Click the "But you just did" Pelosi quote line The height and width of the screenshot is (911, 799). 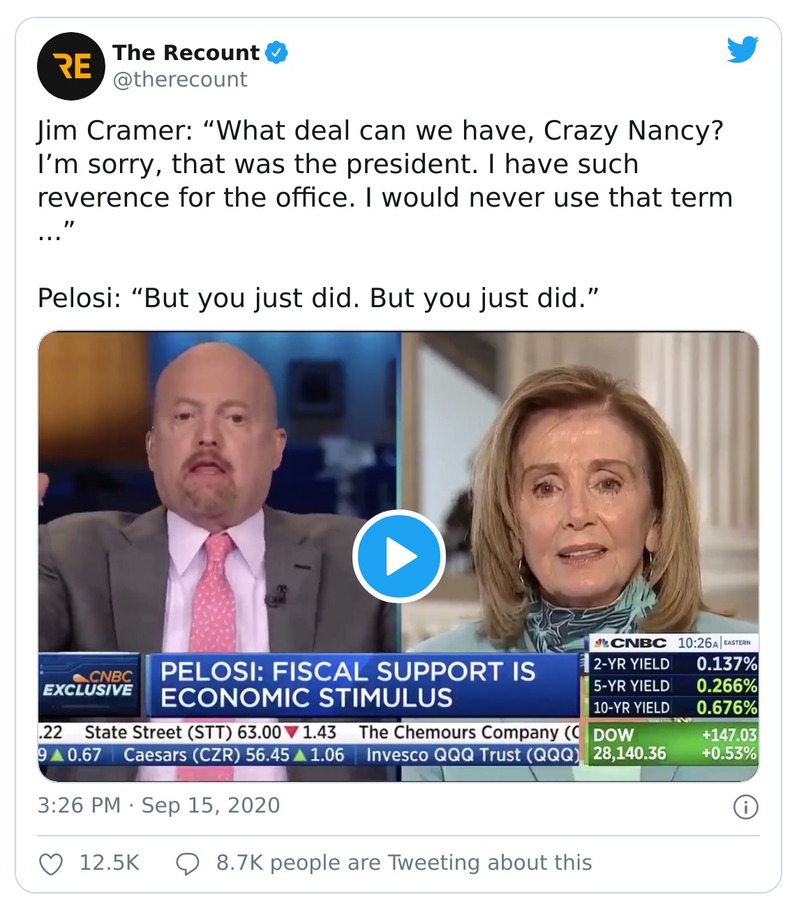tap(325, 299)
